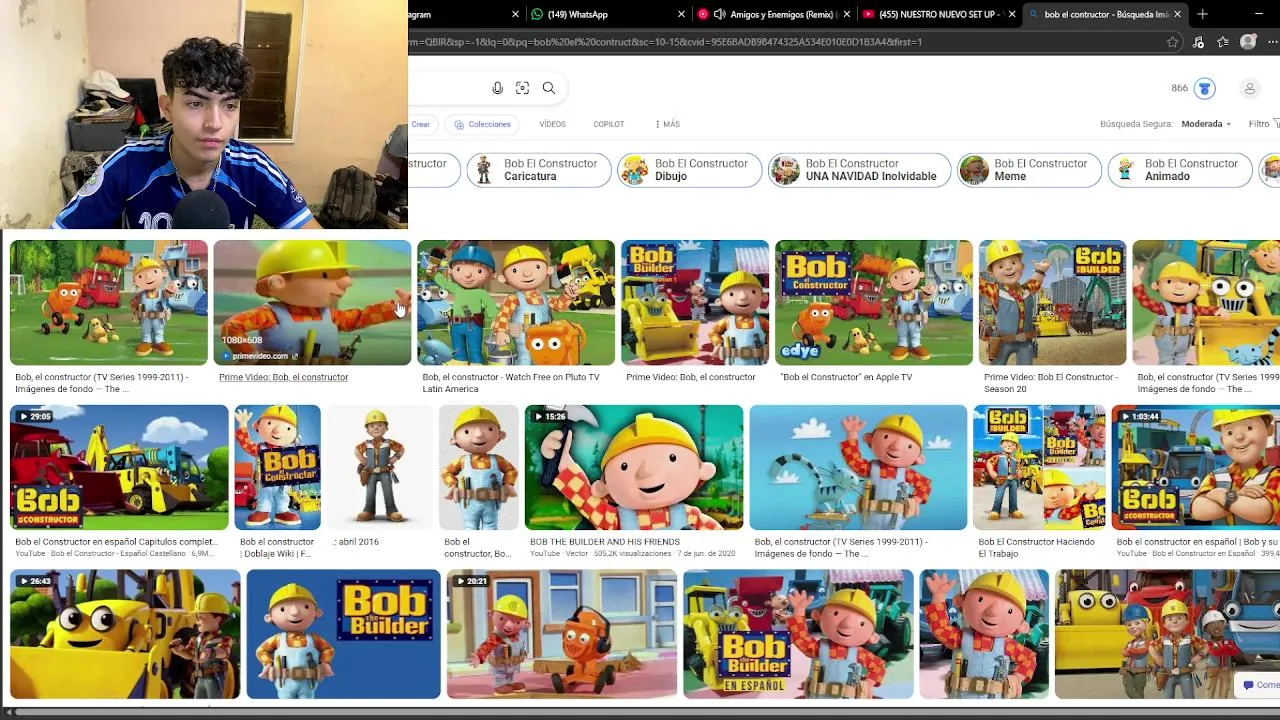Open the Filtro options
This screenshot has height=720, width=1280.
tap(1263, 124)
